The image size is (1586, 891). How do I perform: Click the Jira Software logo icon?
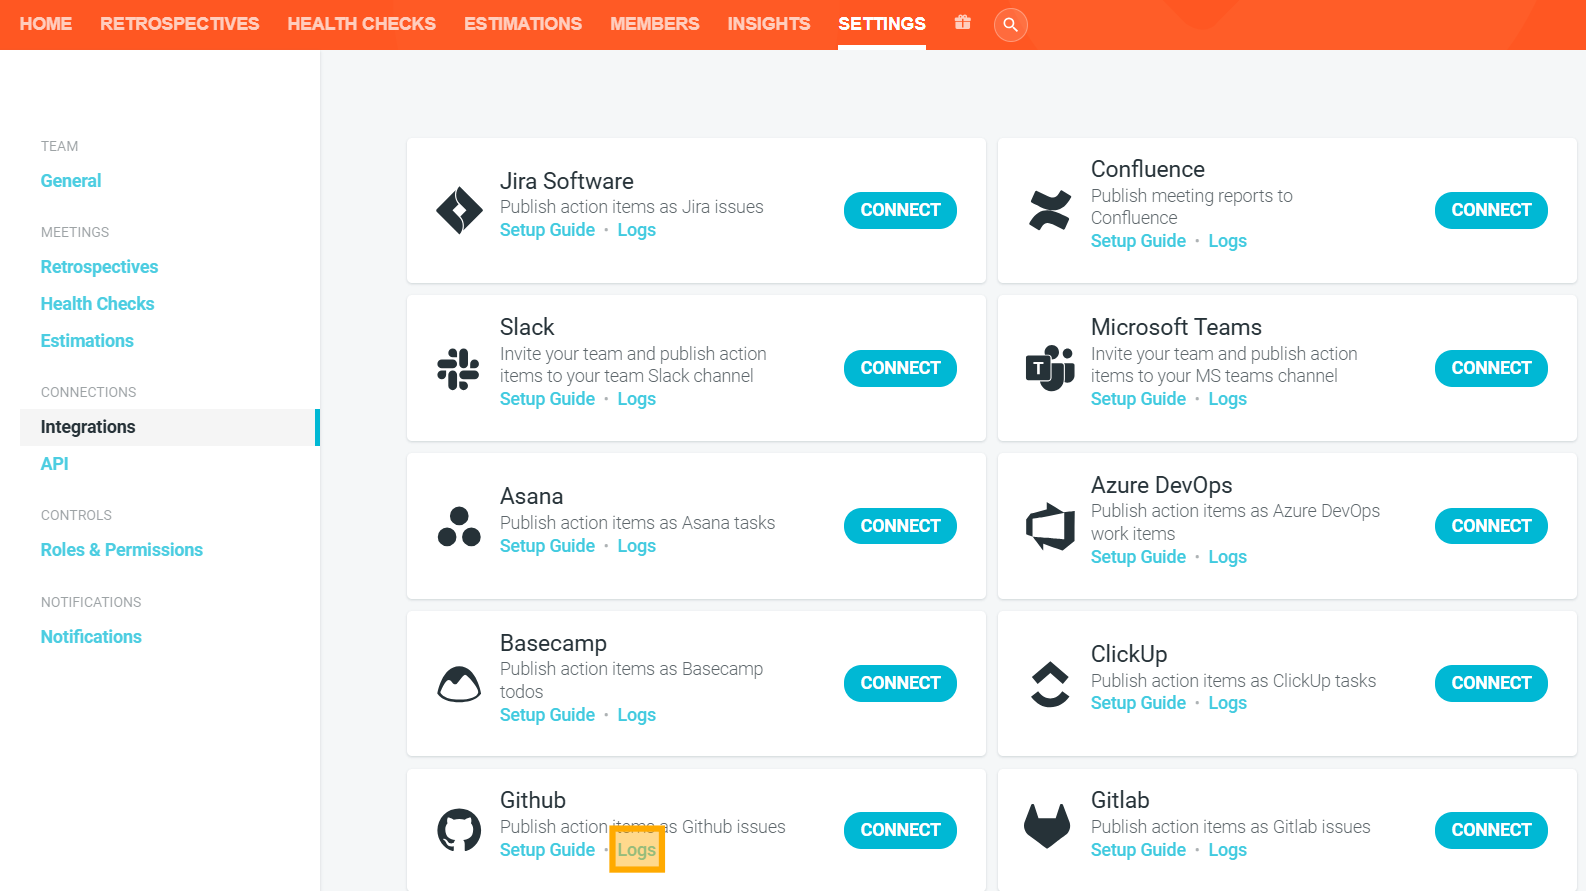460,210
